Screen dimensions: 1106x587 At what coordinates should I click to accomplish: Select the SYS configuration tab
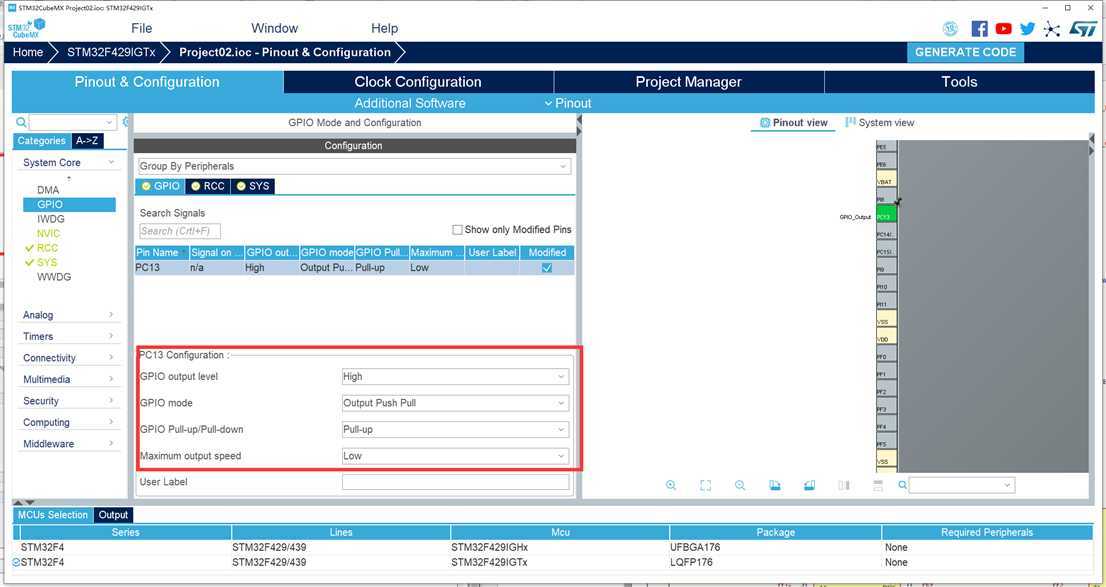(x=253, y=186)
